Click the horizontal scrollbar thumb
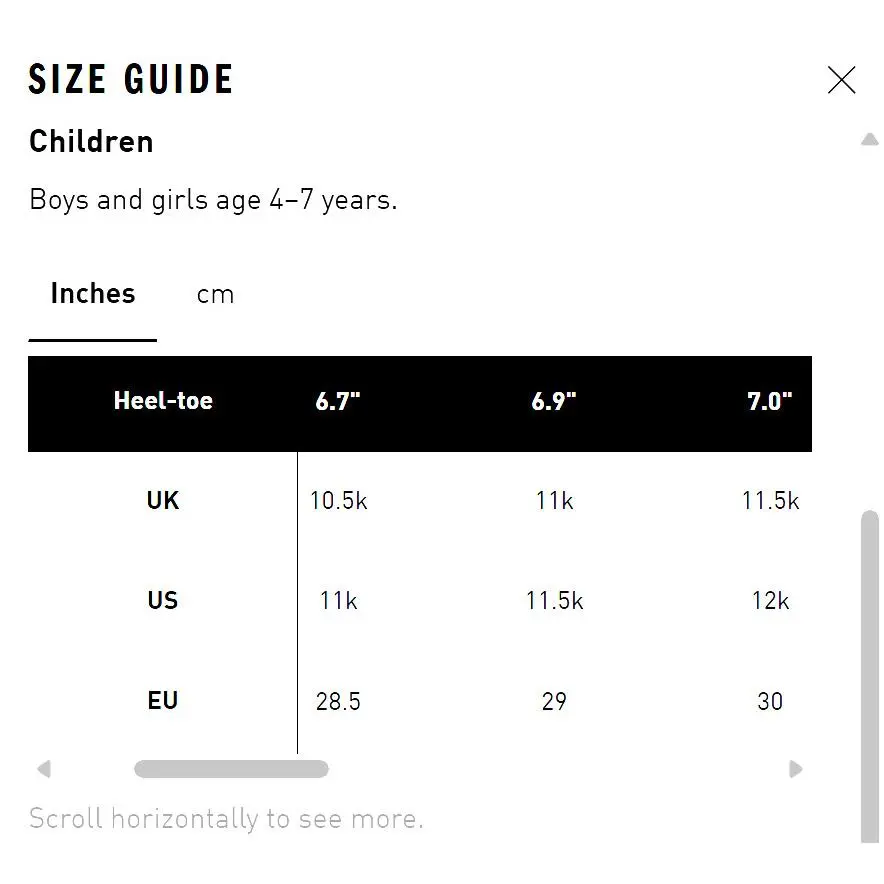The width and height of the screenshot is (884, 884). pos(231,769)
